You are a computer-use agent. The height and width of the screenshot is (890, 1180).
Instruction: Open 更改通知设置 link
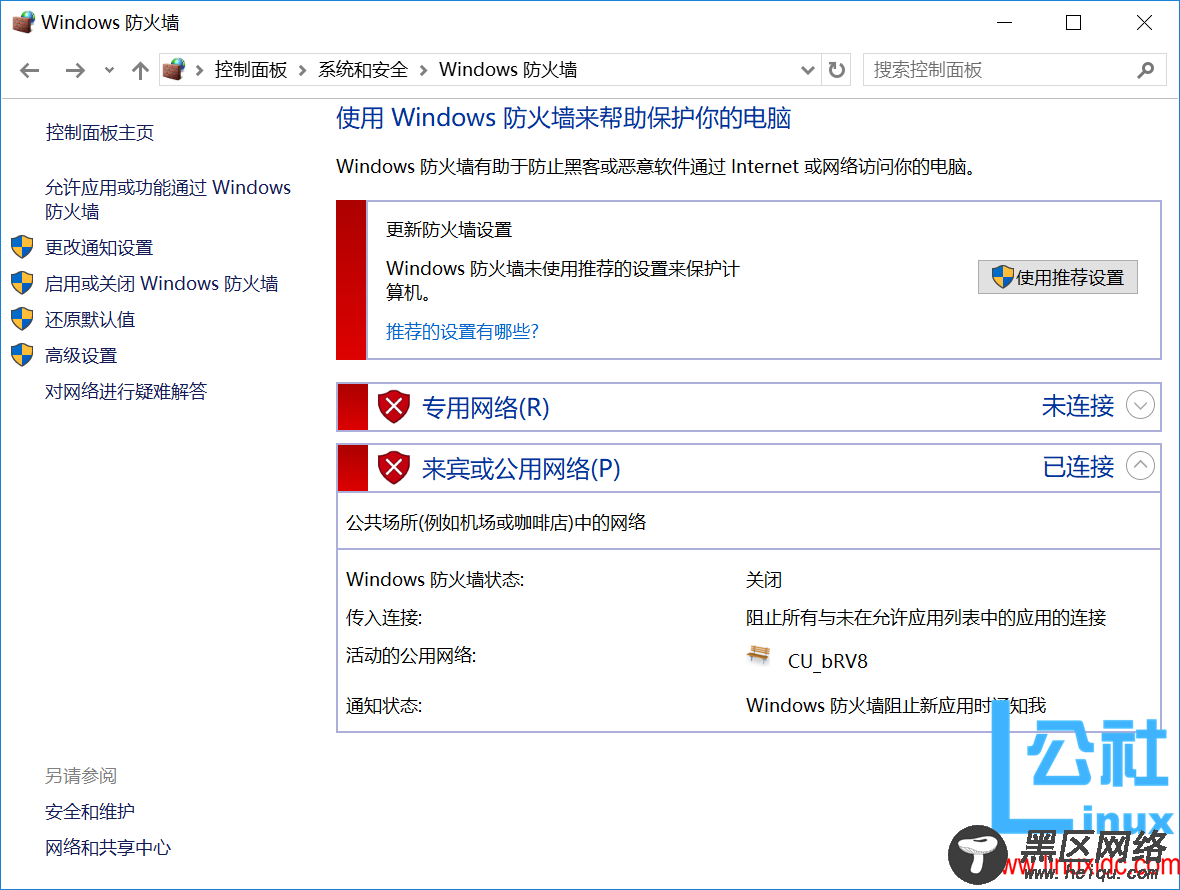click(x=99, y=248)
